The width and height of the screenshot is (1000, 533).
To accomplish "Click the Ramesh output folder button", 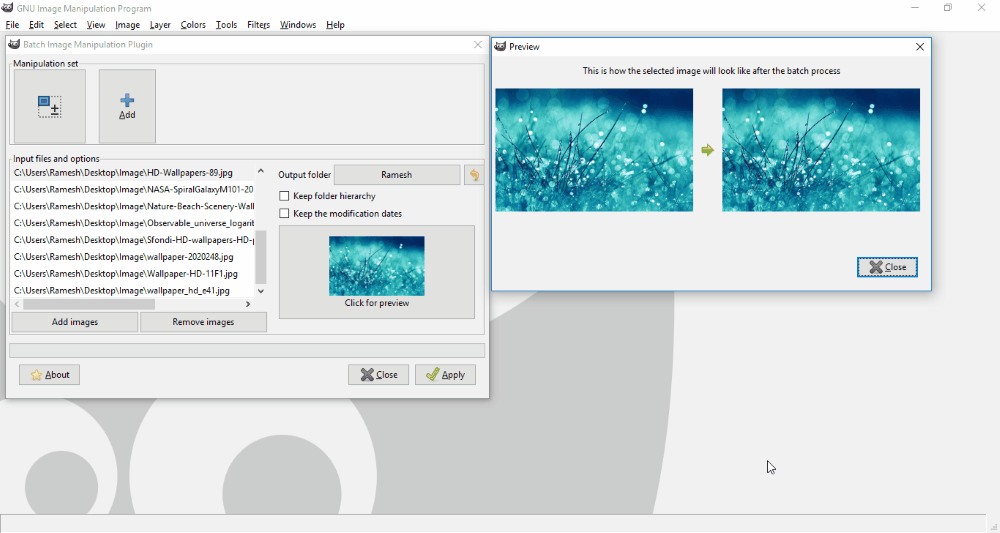I will [397, 175].
